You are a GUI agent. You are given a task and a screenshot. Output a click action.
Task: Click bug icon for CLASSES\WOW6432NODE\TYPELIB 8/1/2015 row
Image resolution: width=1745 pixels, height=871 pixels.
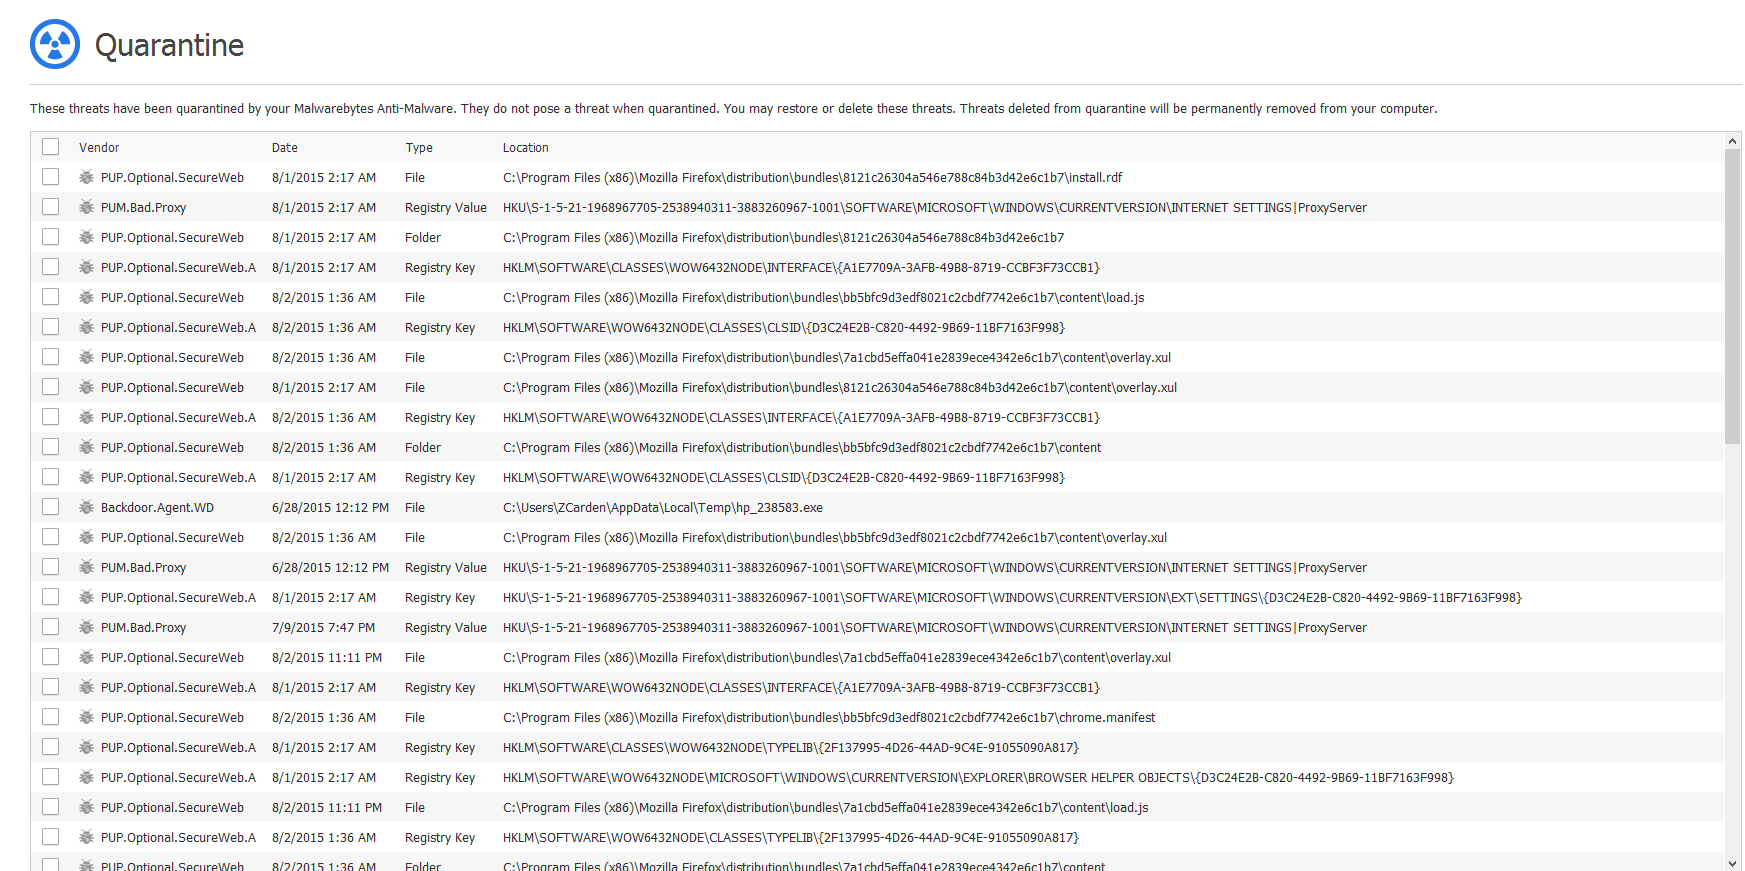(87, 747)
